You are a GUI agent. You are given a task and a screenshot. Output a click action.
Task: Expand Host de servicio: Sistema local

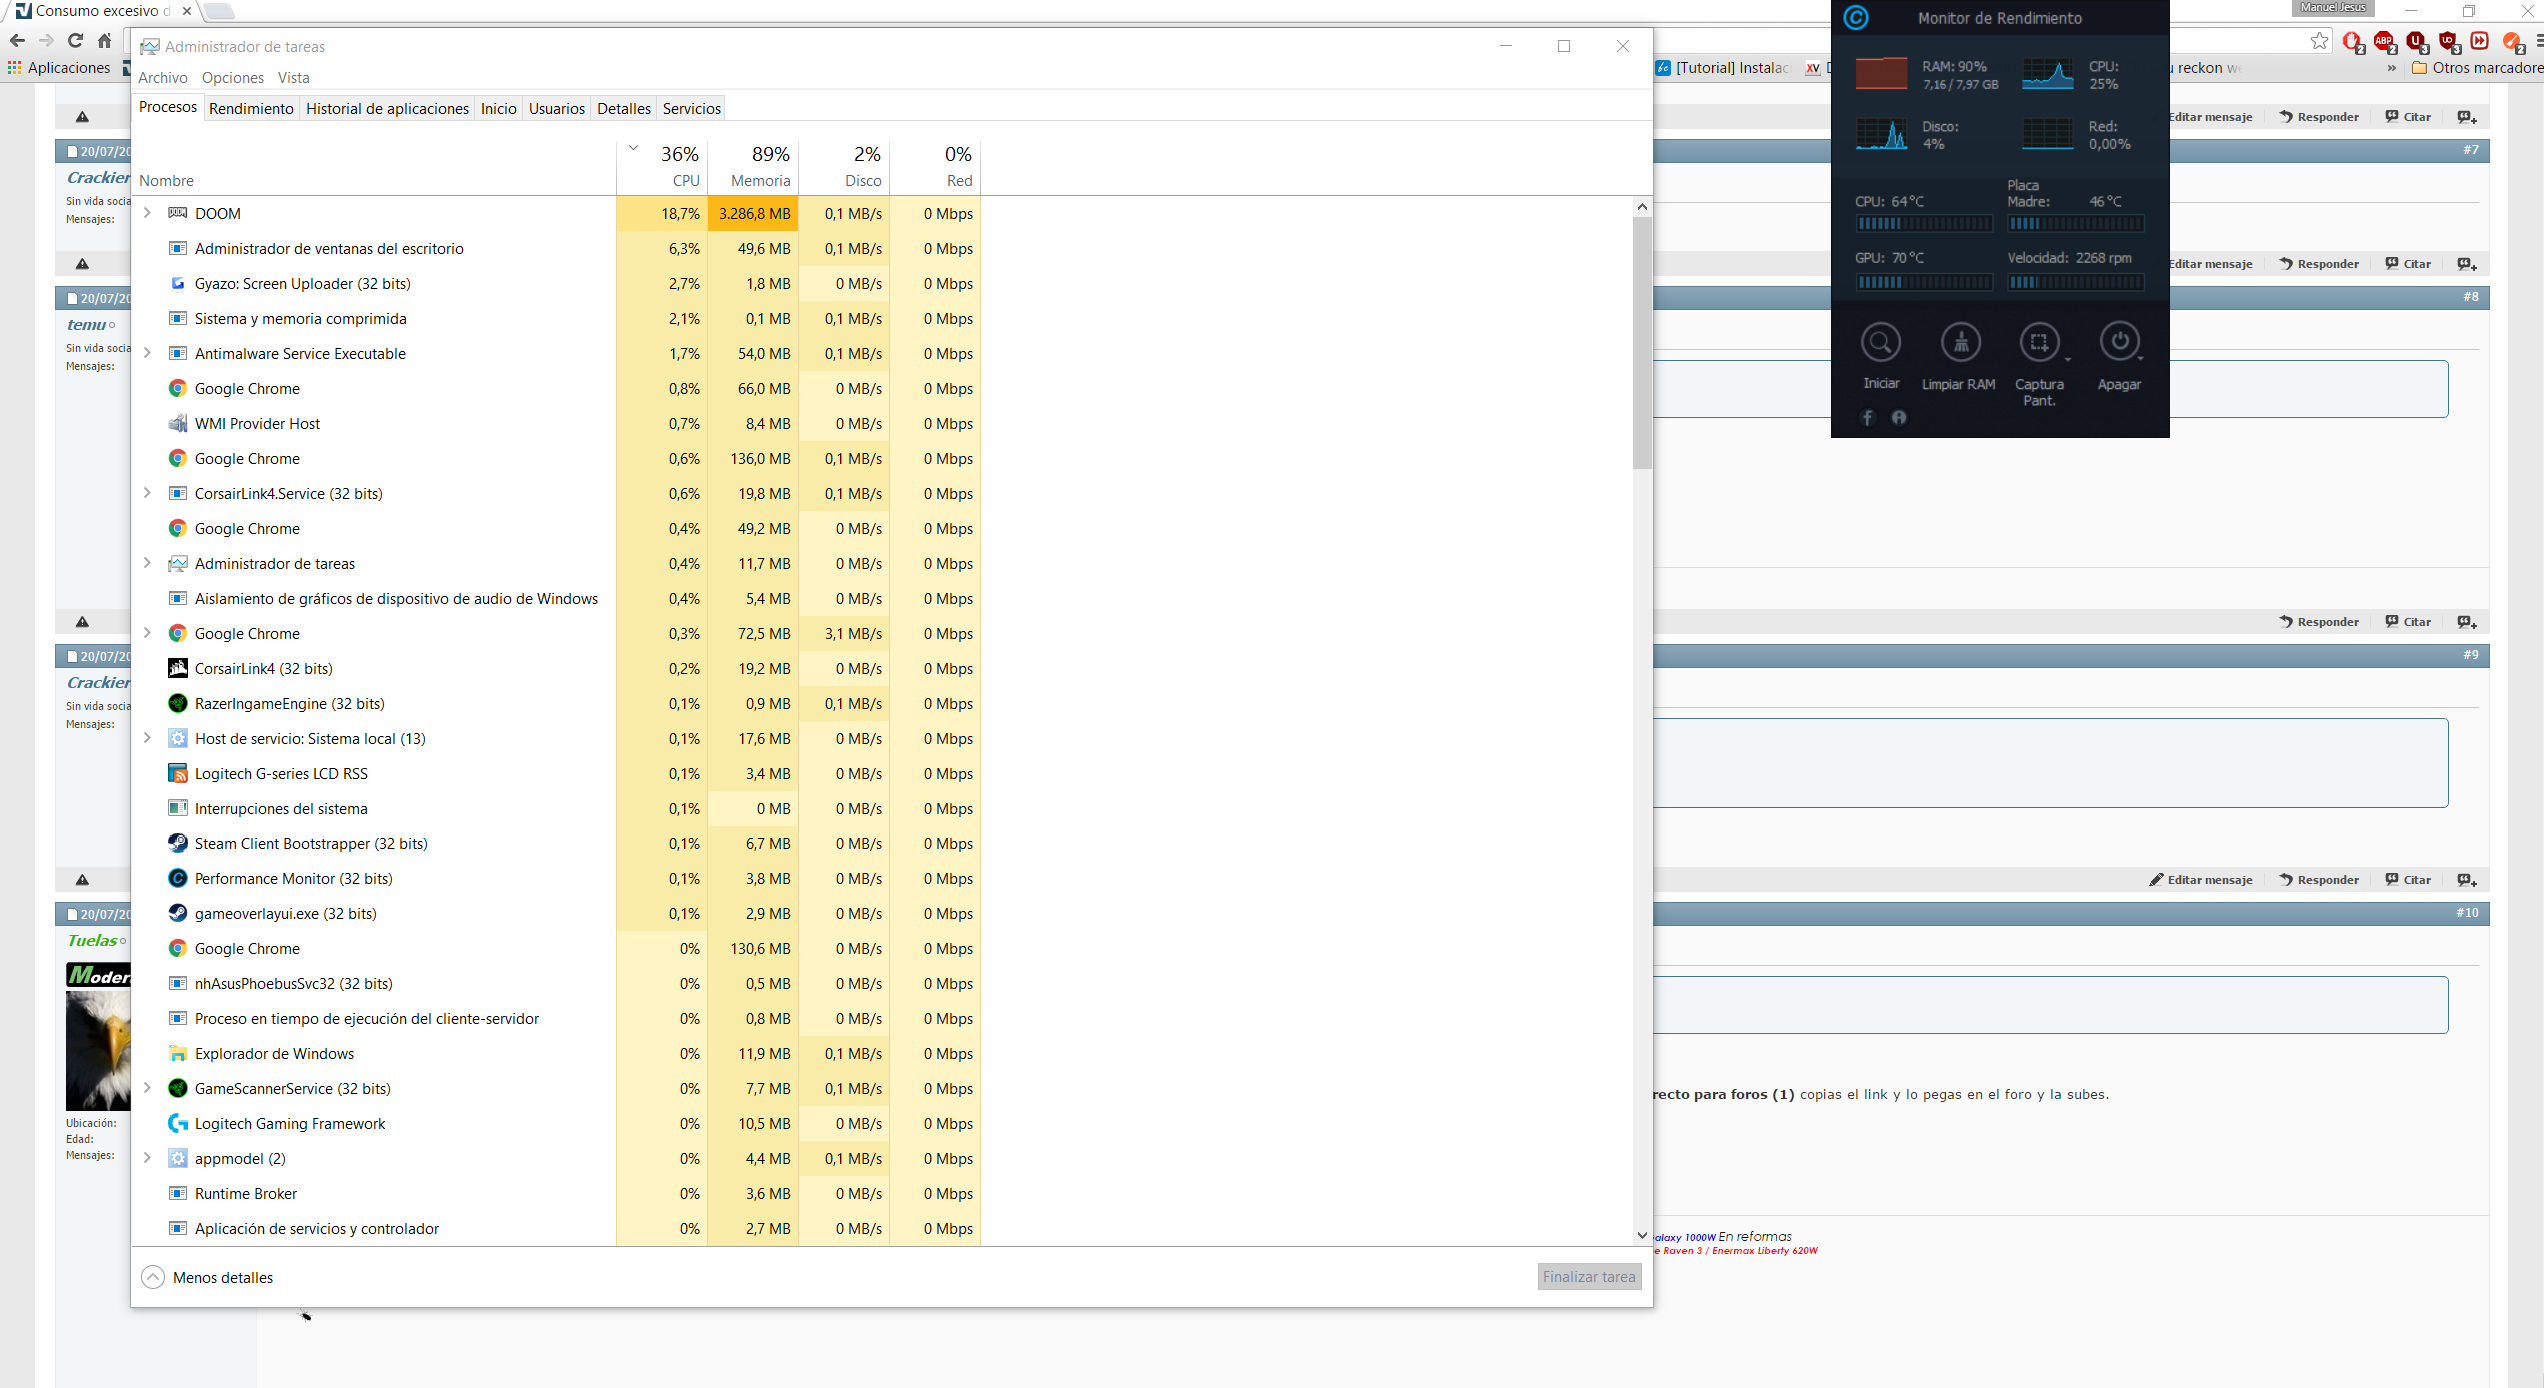pos(148,738)
